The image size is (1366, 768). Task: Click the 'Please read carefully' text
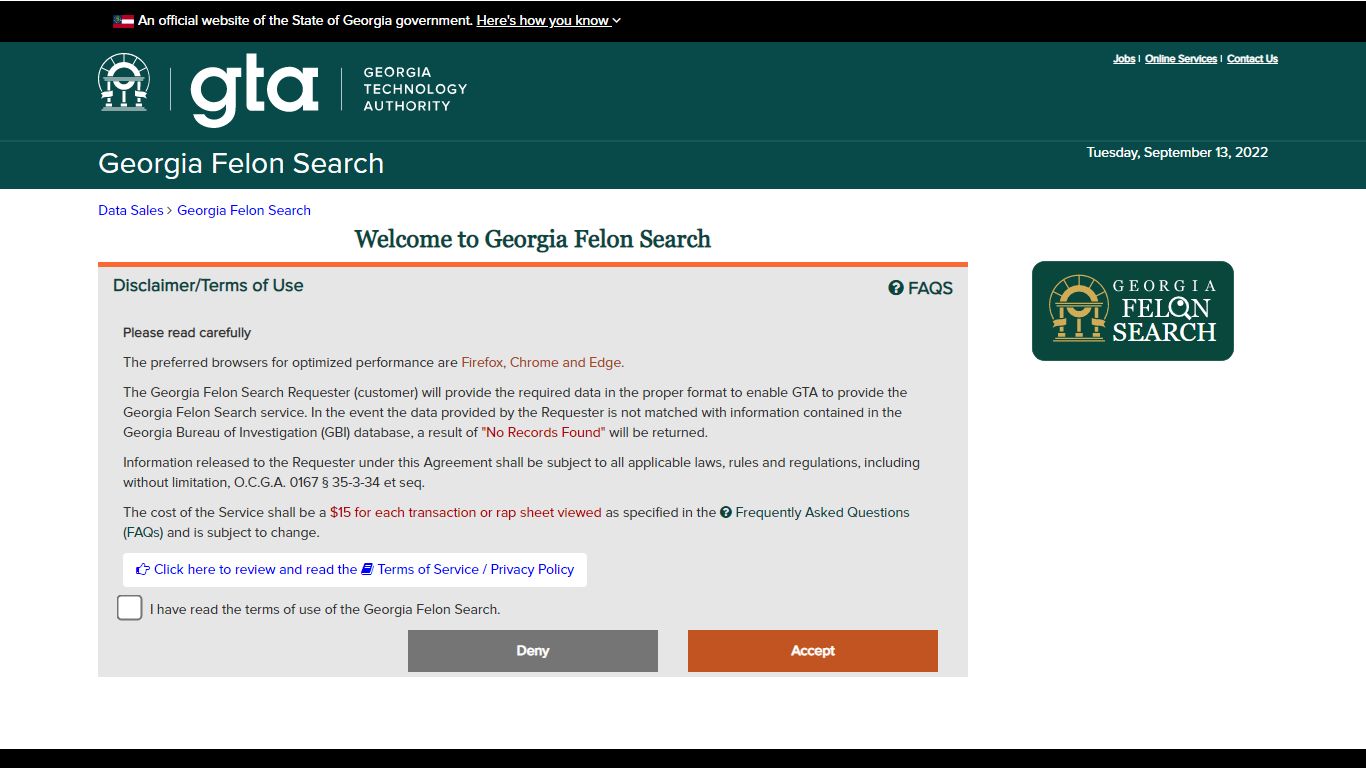pyautogui.click(x=187, y=332)
